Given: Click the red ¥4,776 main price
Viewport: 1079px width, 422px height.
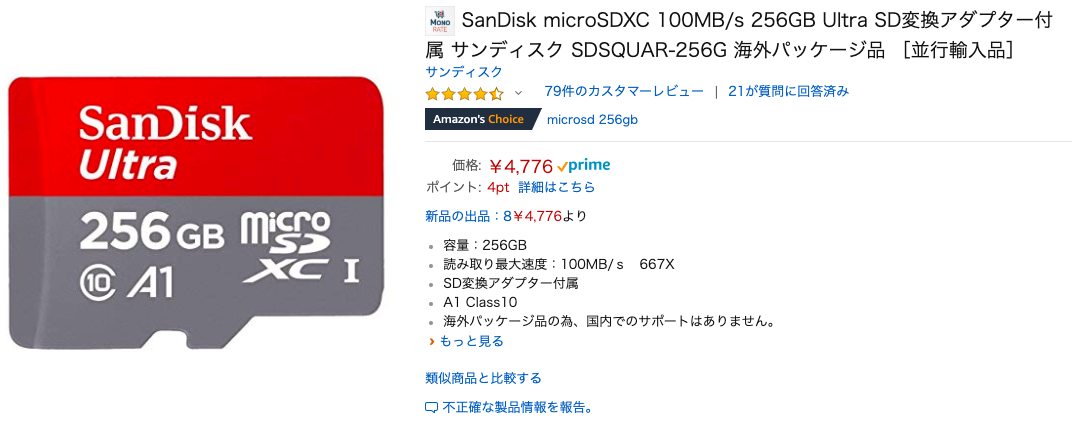Looking at the screenshot, I should tap(521, 166).
